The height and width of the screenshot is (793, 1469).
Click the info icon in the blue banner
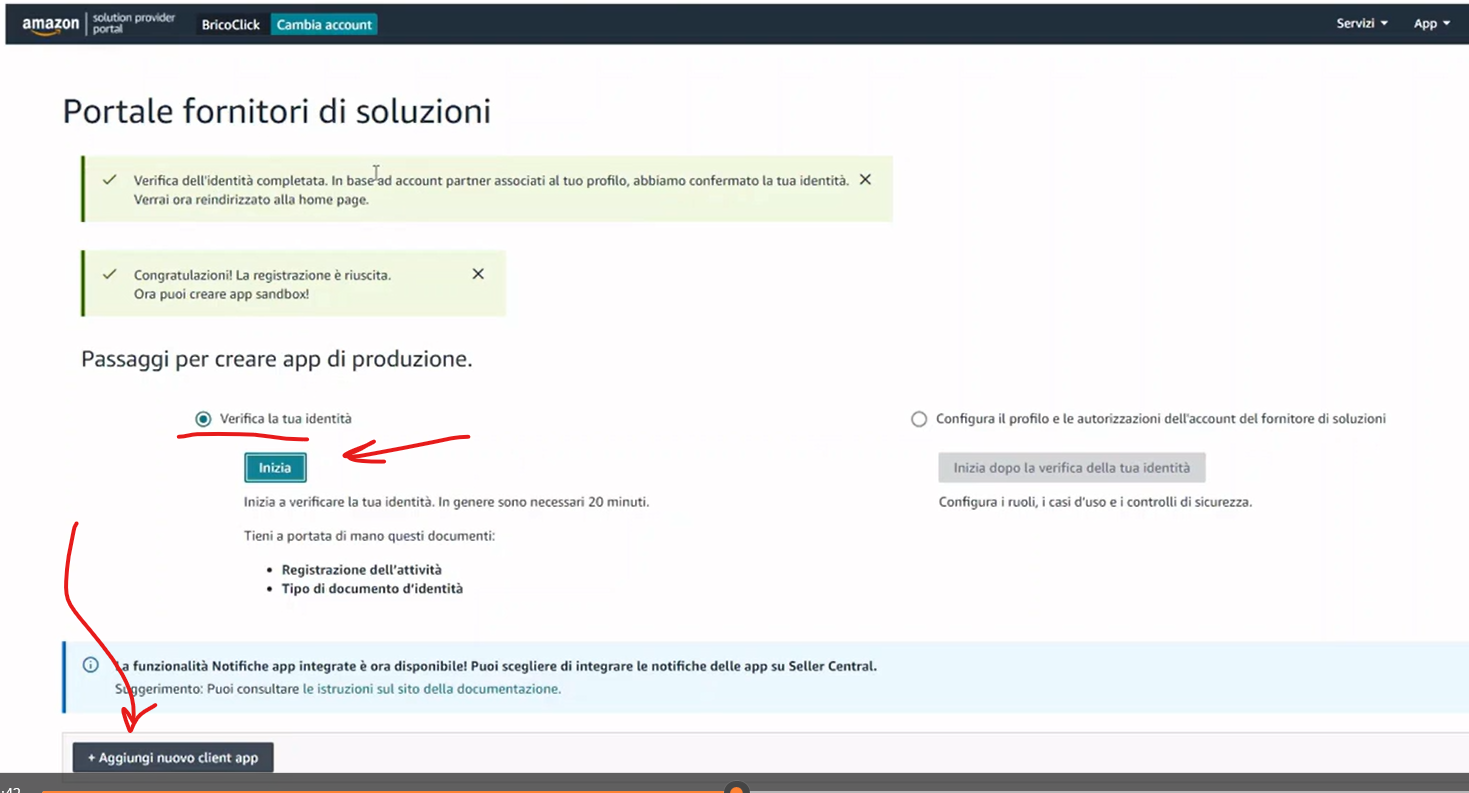pyautogui.click(x=91, y=665)
